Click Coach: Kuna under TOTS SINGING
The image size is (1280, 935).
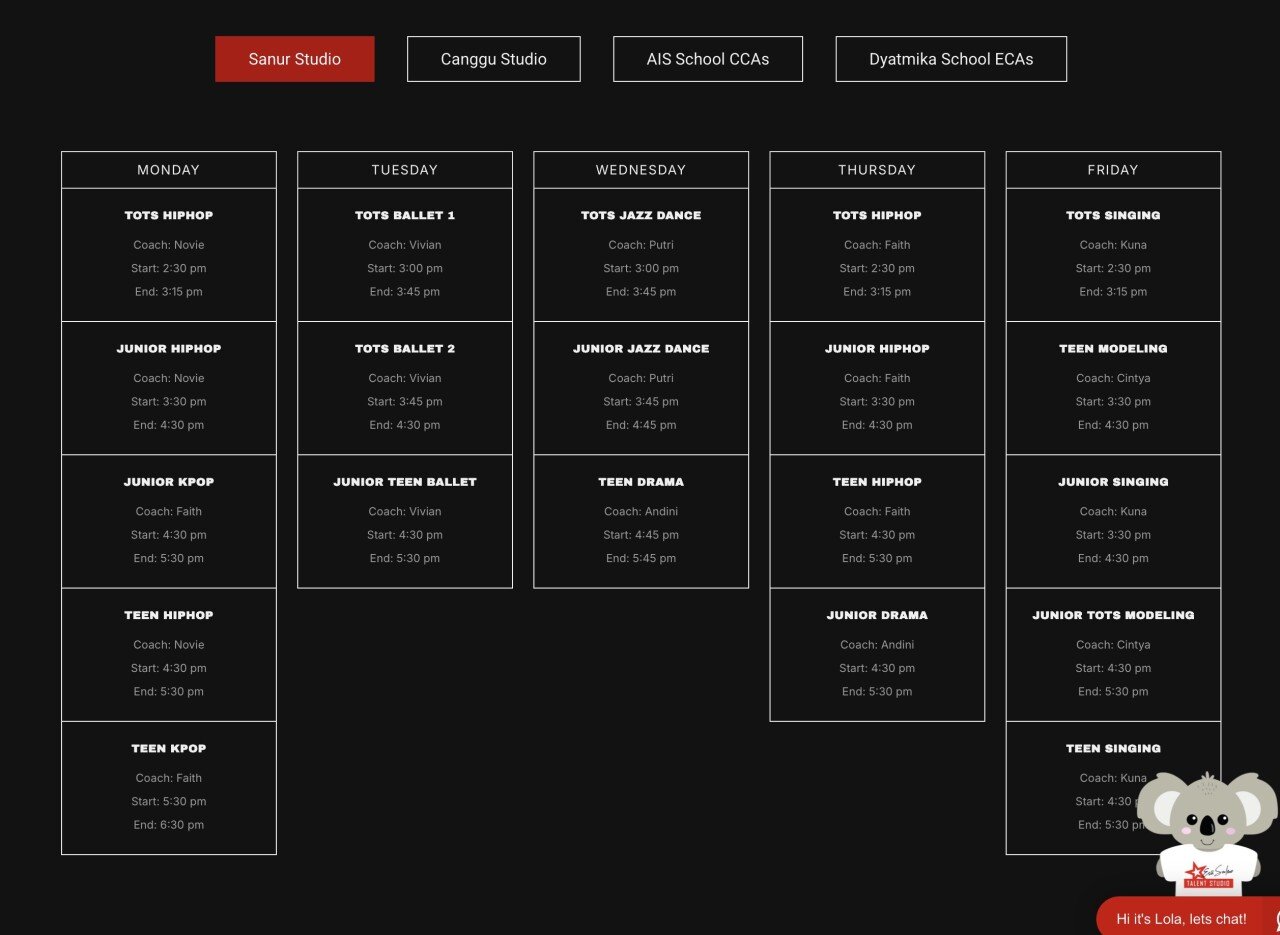1113,245
